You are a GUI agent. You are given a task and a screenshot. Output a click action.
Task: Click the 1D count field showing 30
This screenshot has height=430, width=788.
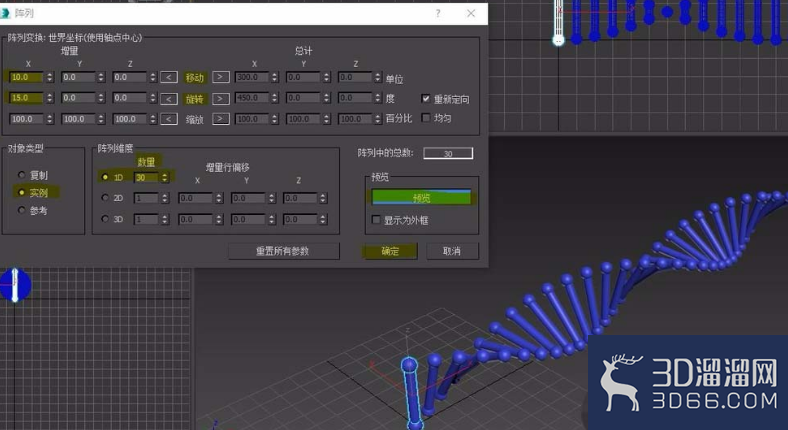(146, 177)
